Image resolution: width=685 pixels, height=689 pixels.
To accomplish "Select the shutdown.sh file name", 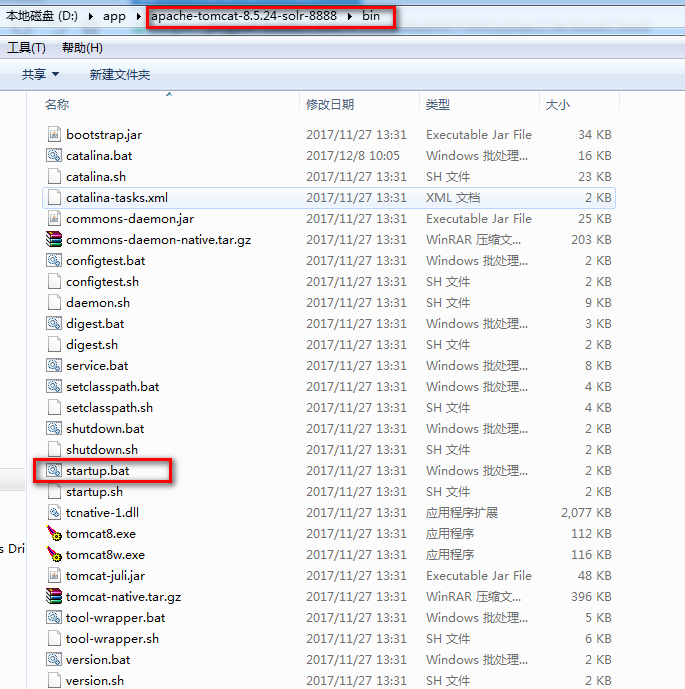I will [x=102, y=450].
